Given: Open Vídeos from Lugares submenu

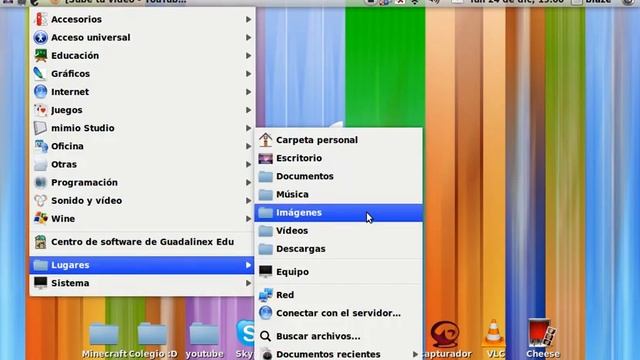Looking at the screenshot, I should coord(339,231).
